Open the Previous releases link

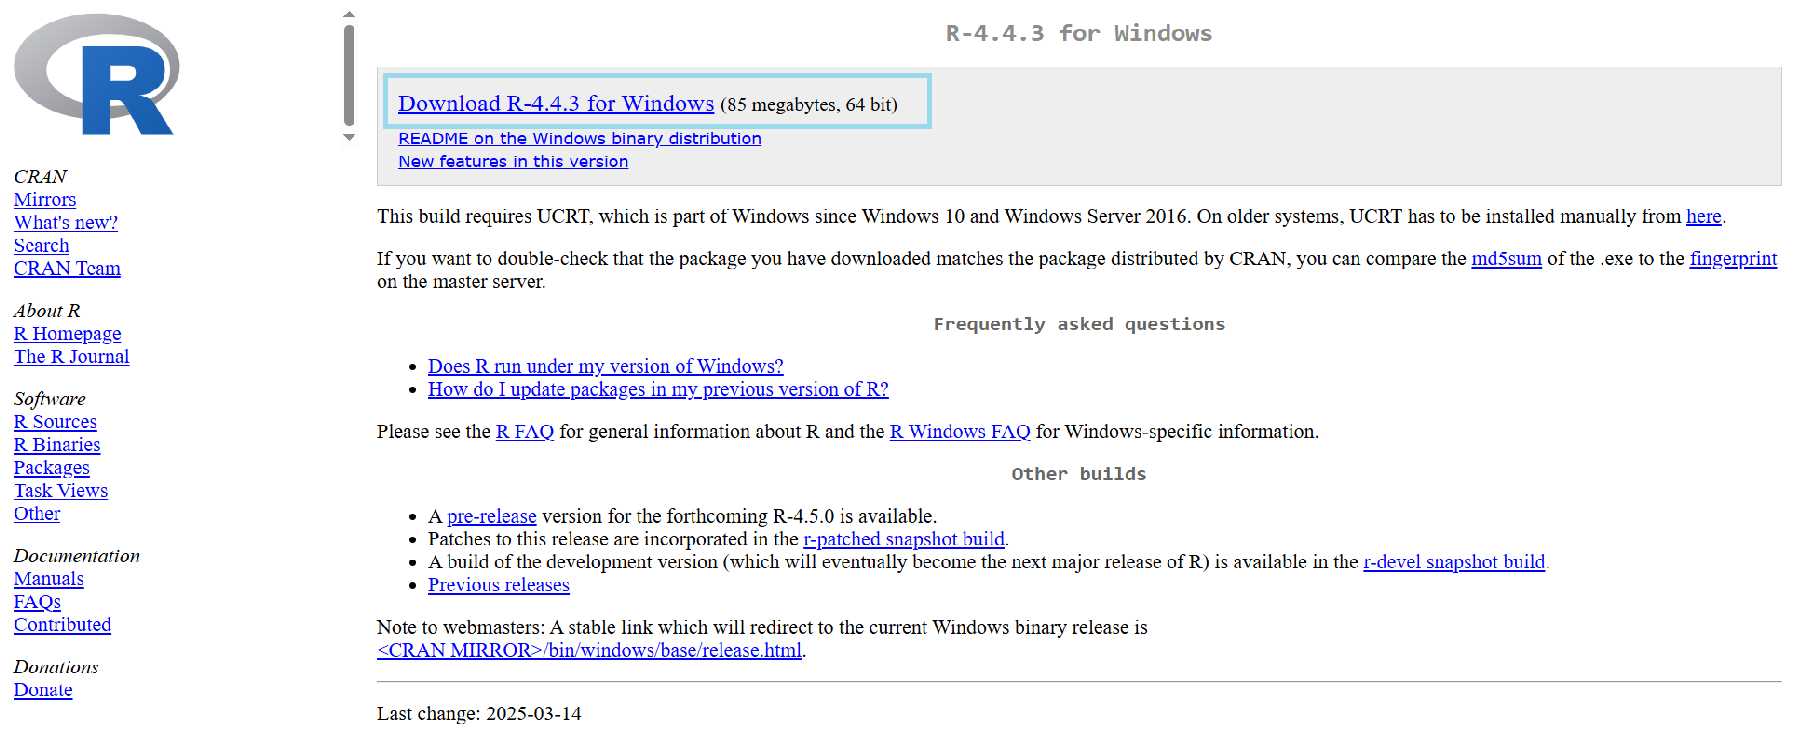point(499,585)
